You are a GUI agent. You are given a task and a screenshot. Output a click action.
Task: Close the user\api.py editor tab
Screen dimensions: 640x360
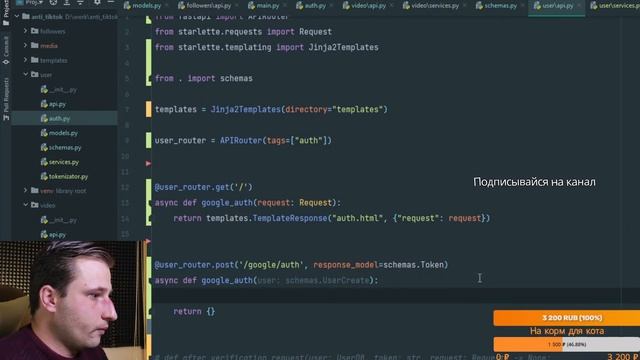coord(579,6)
